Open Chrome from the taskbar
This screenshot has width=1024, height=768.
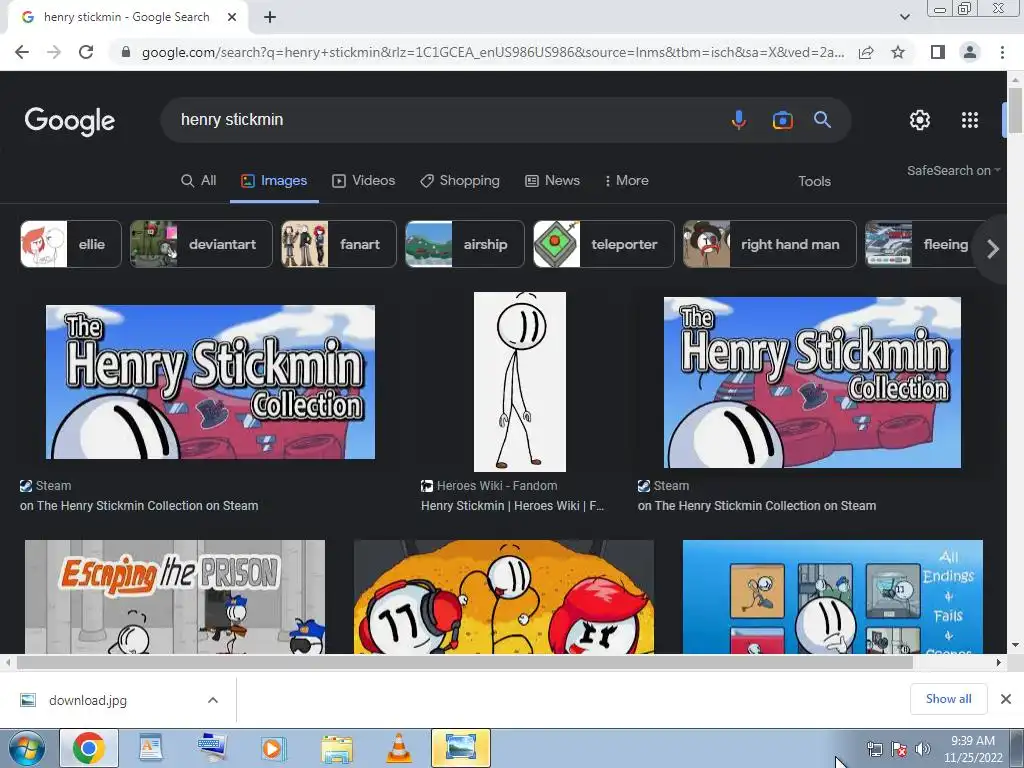tap(89, 748)
